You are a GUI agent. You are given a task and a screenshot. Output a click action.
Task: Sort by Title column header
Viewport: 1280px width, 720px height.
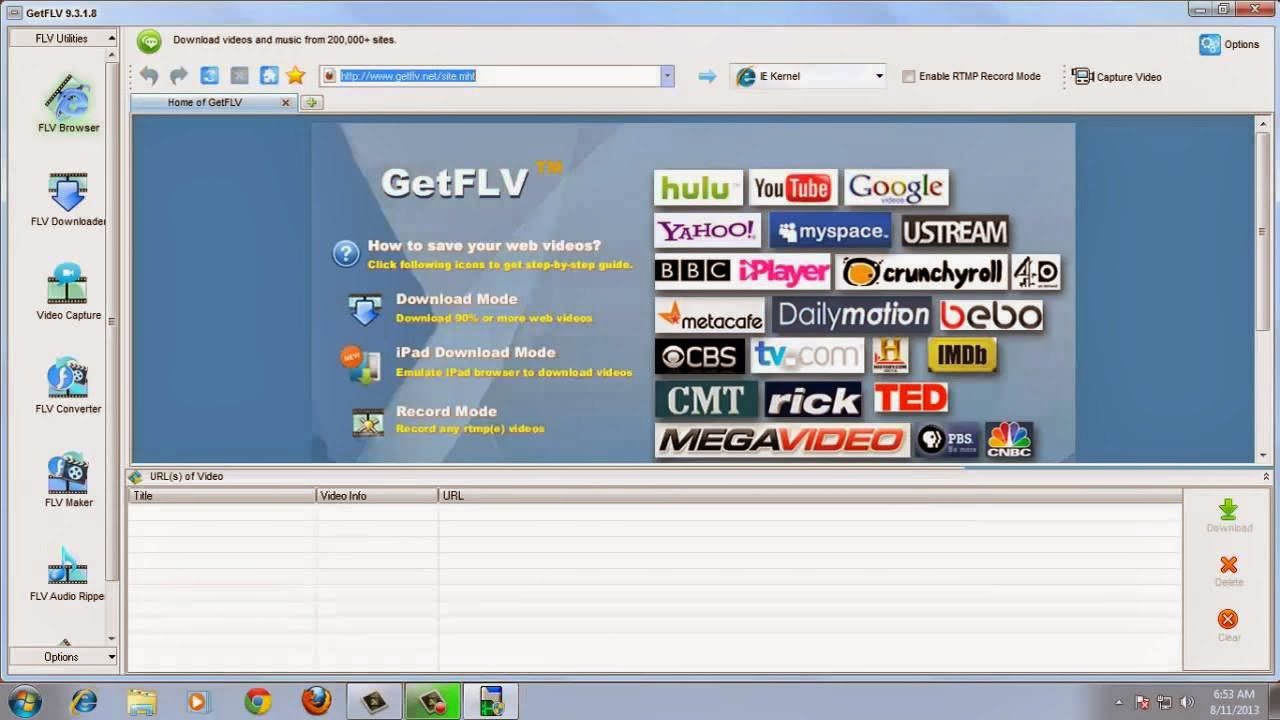coord(222,495)
